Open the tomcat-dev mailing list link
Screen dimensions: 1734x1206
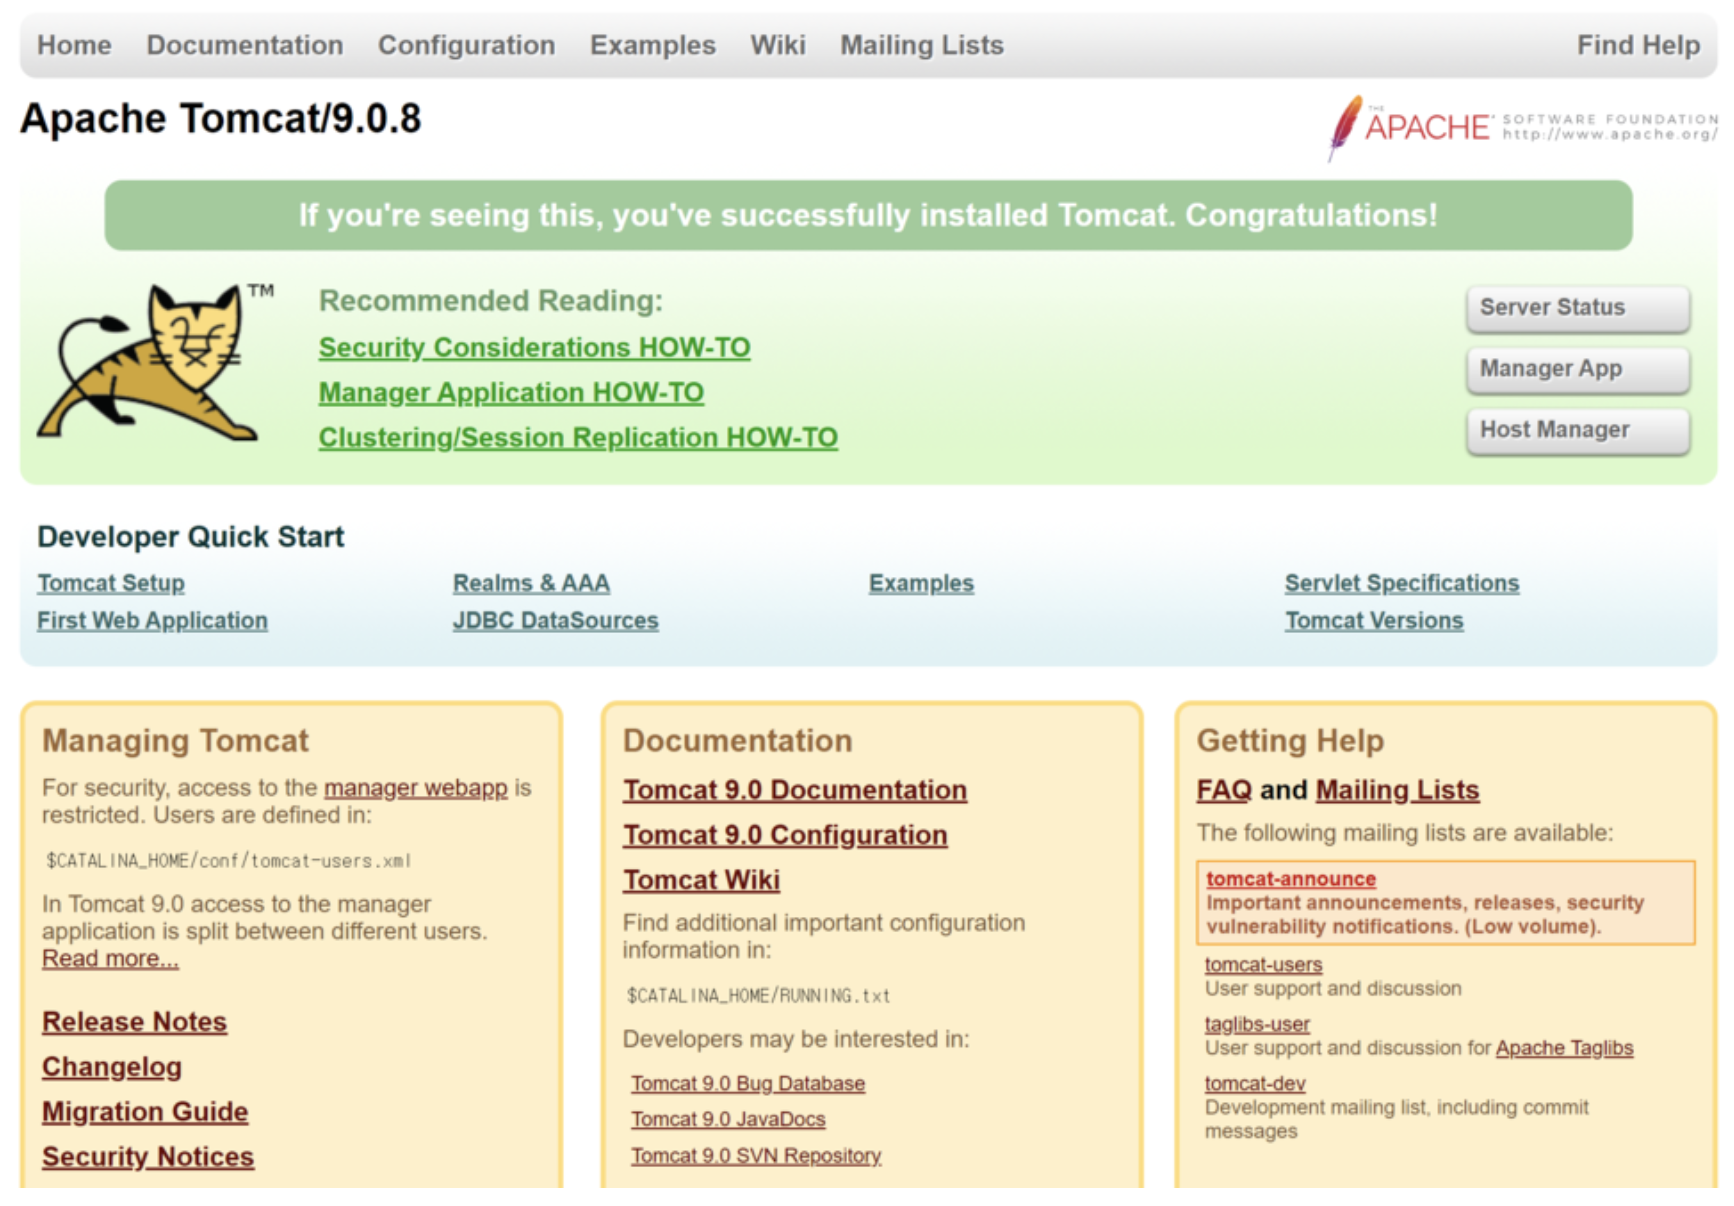1255,1084
